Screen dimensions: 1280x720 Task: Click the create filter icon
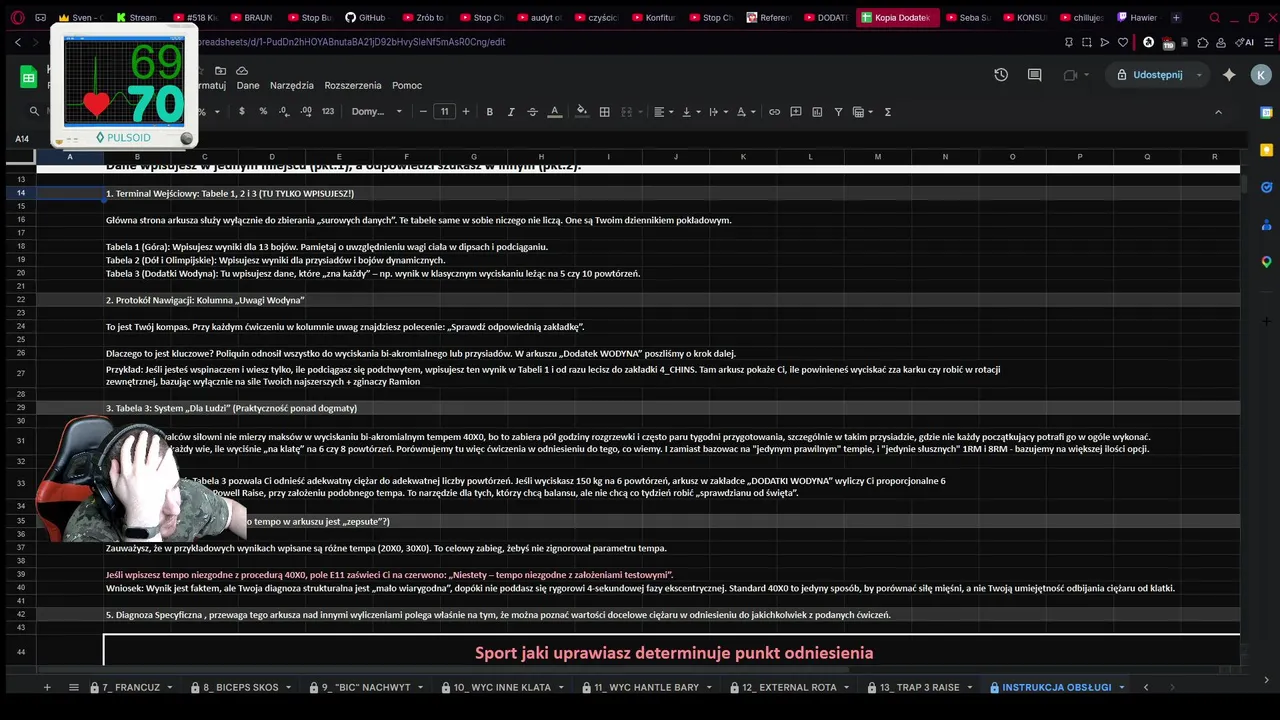[838, 112]
